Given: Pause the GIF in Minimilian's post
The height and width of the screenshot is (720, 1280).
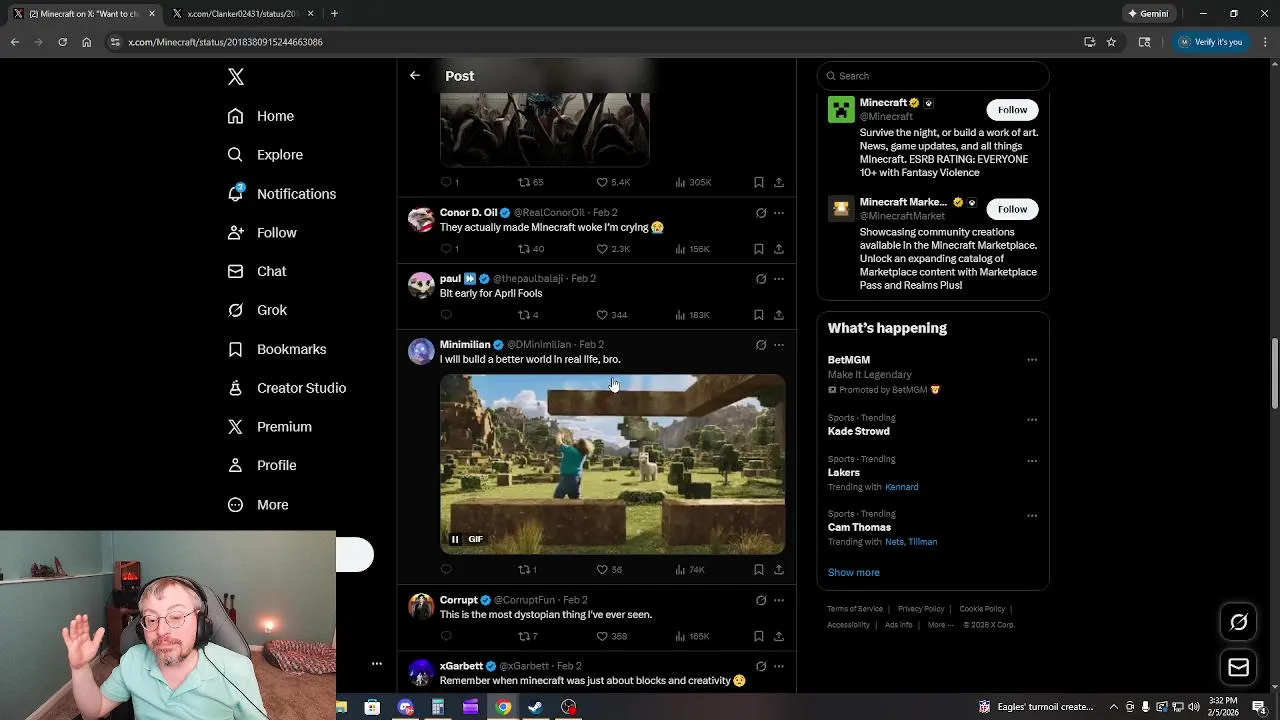Looking at the screenshot, I should pyautogui.click(x=455, y=539).
